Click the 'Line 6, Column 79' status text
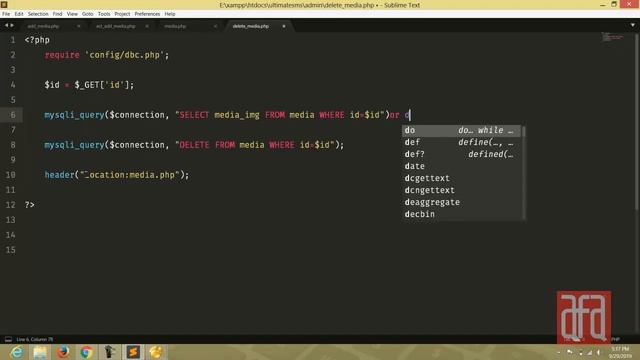This screenshot has width=640, height=360. tap(35, 339)
